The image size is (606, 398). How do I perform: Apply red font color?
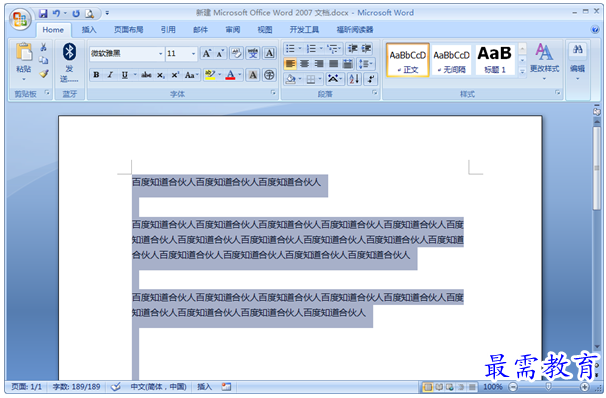[x=230, y=75]
